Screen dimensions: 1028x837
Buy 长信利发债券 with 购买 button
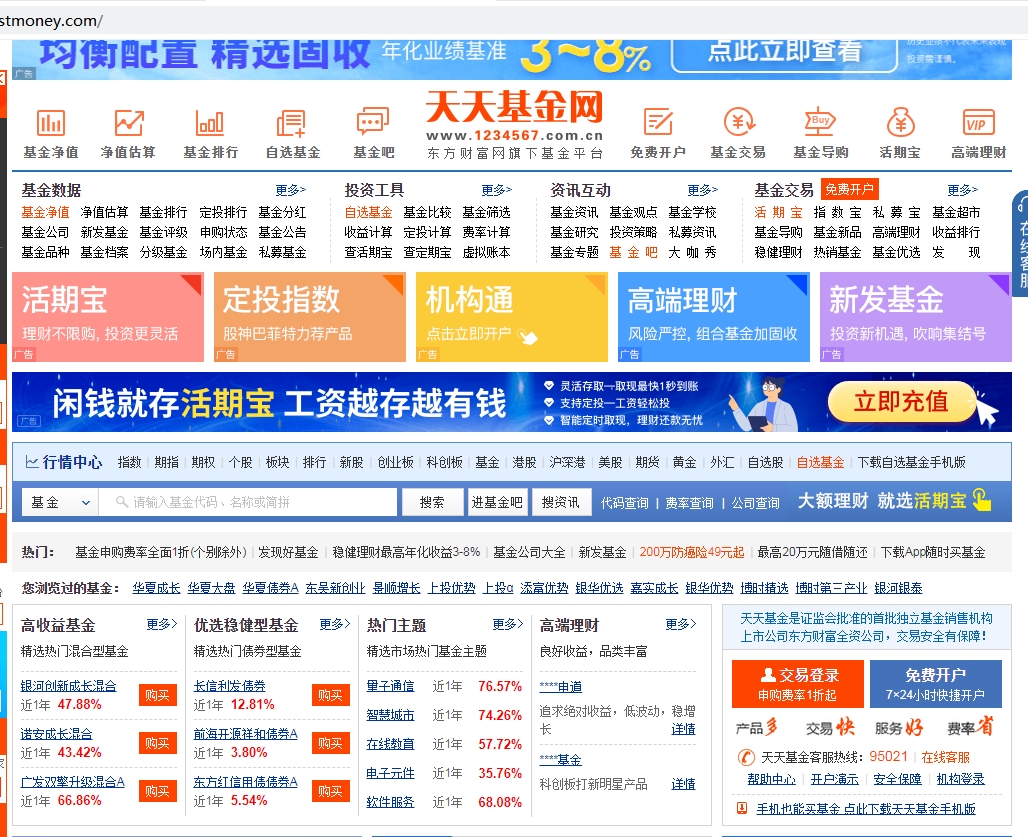330,695
